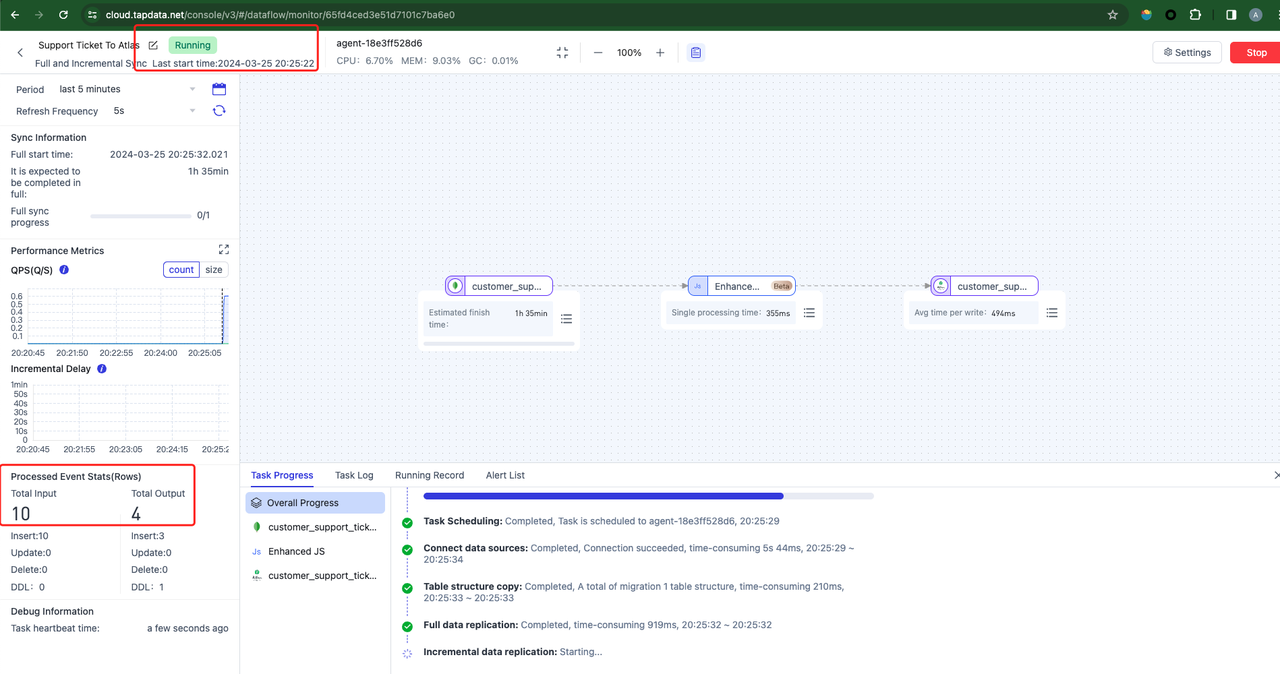Fit canvas using the center-content icon
This screenshot has height=674, width=1280.
pyautogui.click(x=562, y=52)
